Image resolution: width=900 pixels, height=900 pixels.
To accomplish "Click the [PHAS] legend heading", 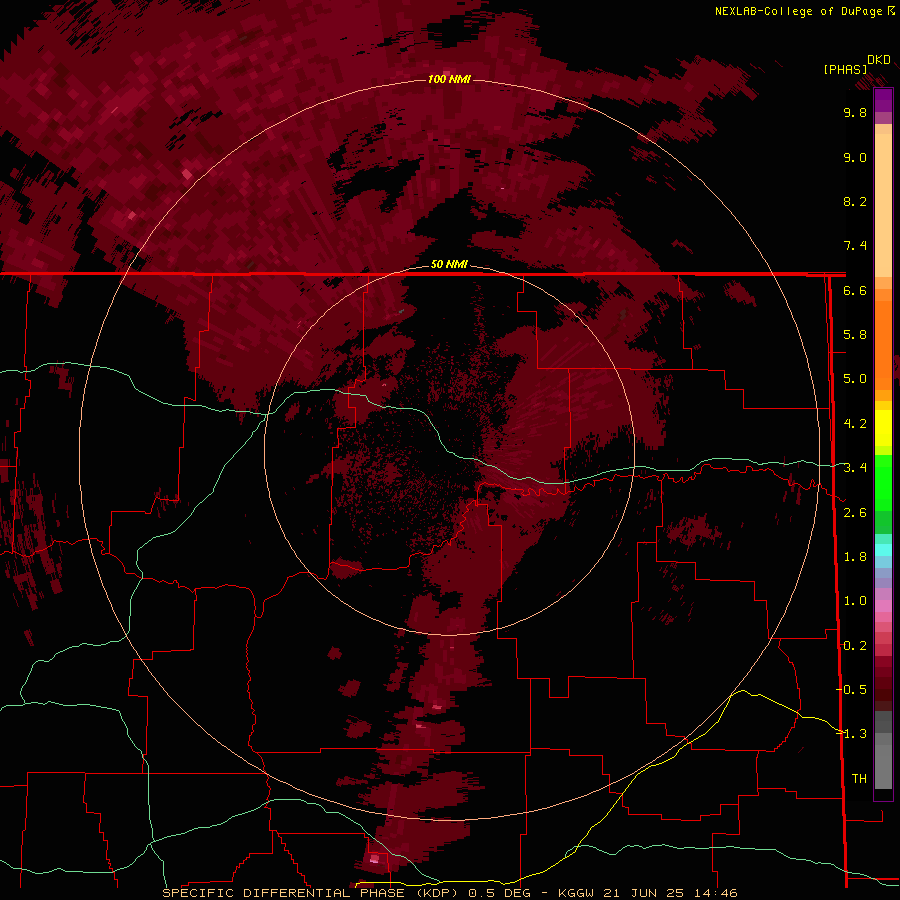I will point(845,69).
